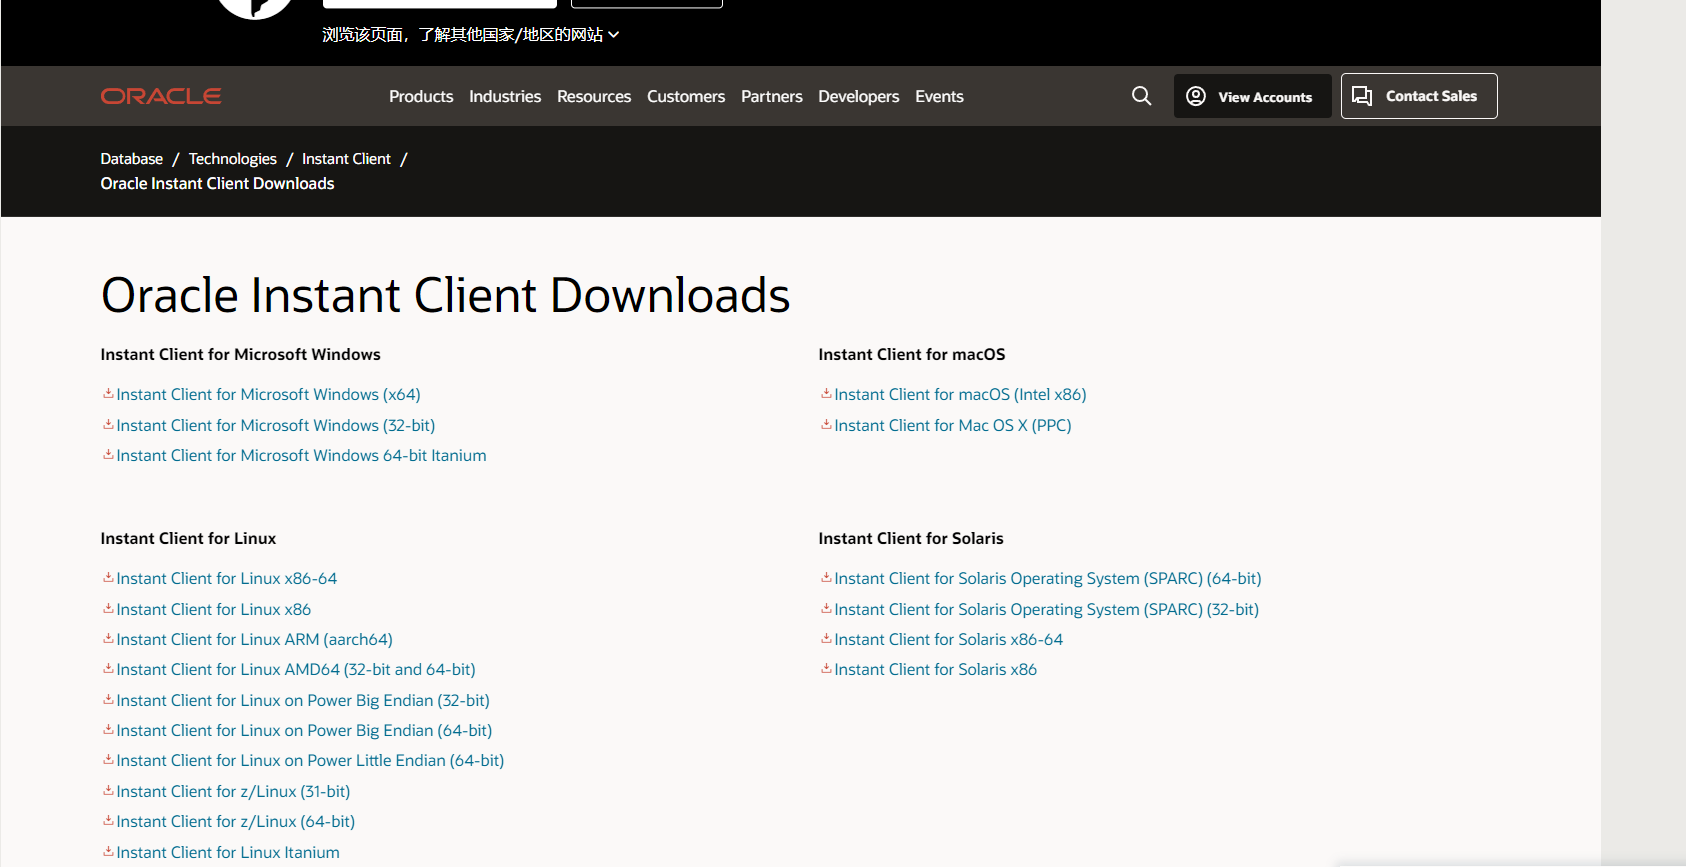Open Instant Client for Microsoft Windows (x64)
Viewport: 1686px width, 867px height.
coord(268,395)
